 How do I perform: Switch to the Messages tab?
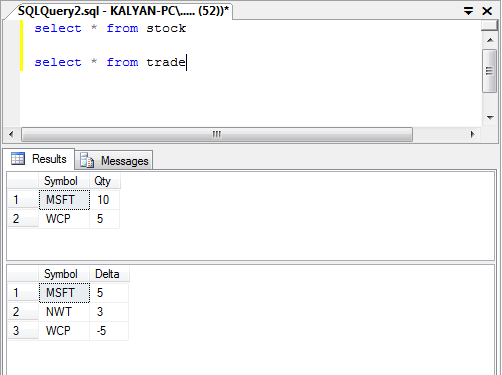tap(114, 160)
